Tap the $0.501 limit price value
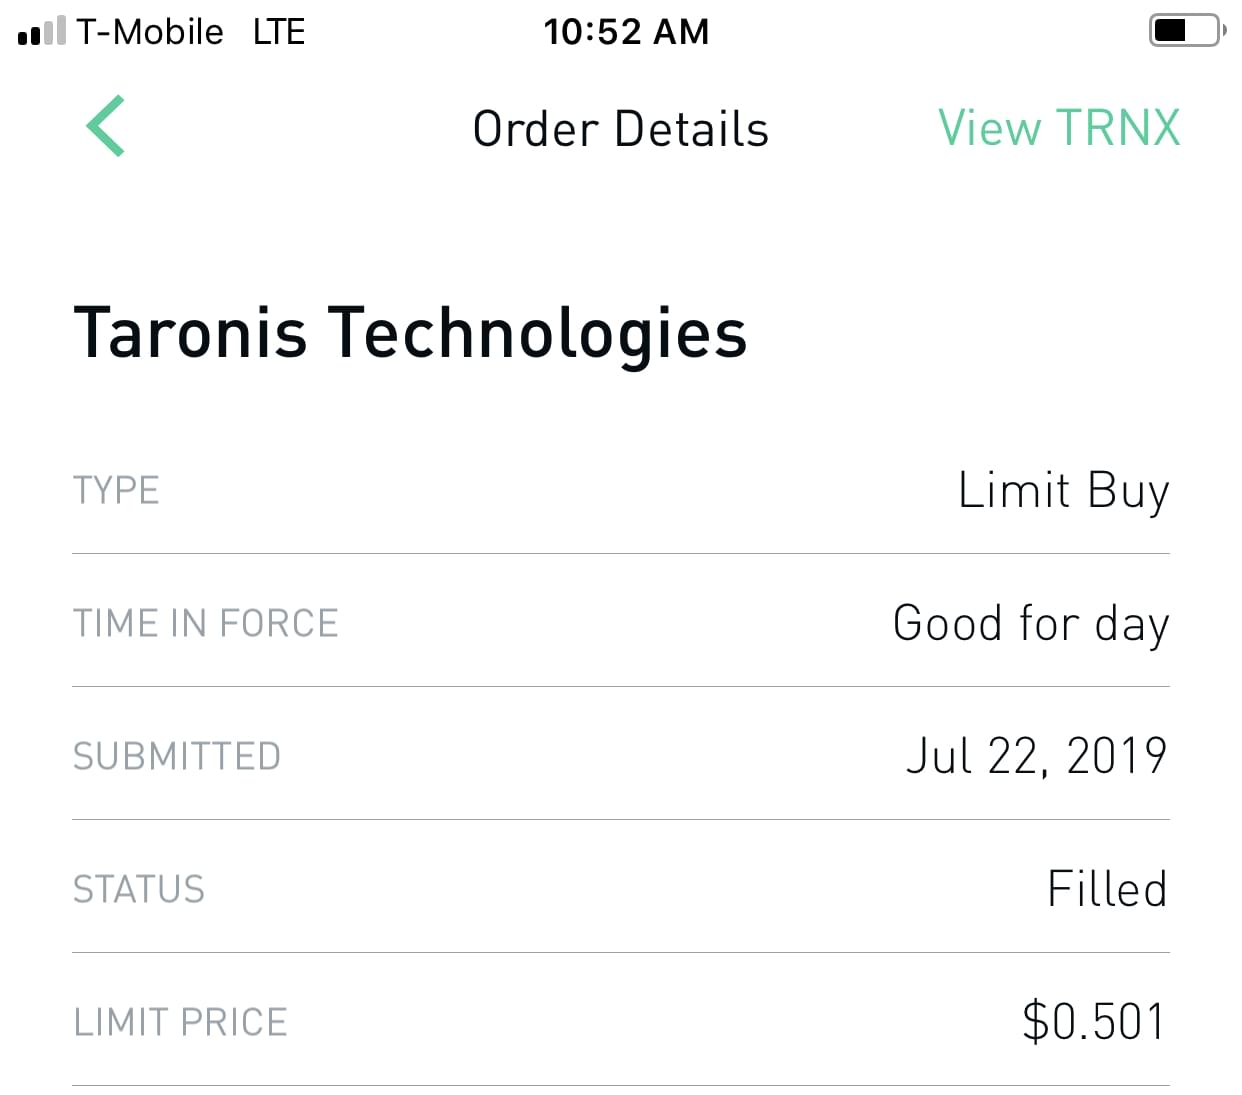 1093,1022
